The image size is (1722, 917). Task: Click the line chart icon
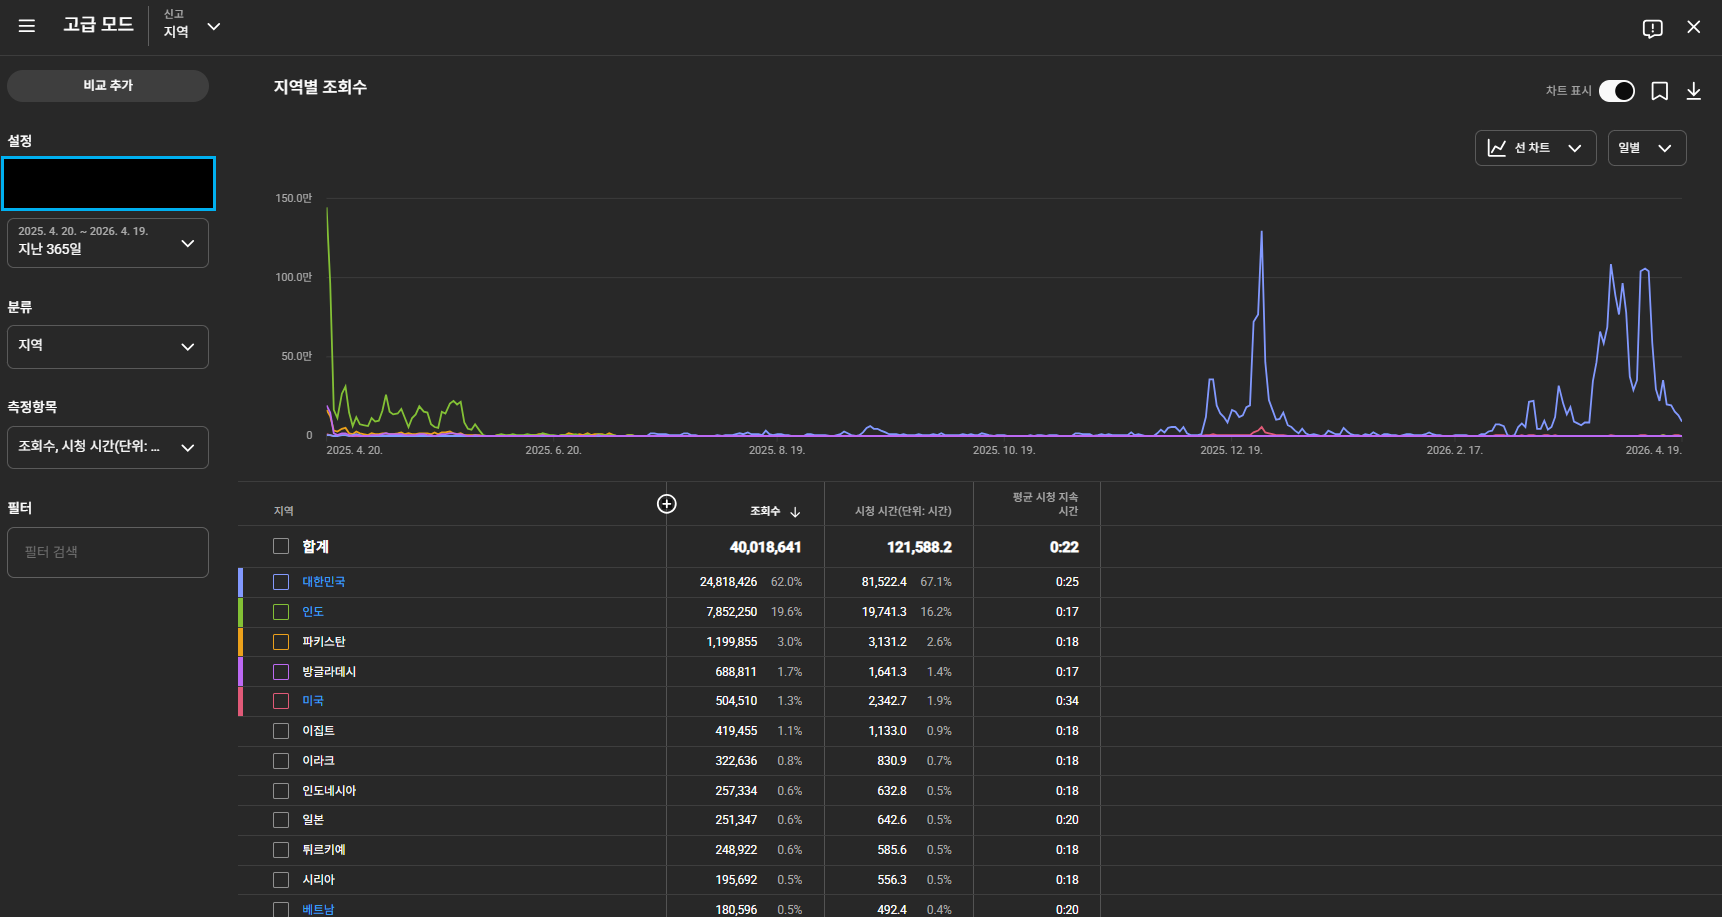[1497, 148]
